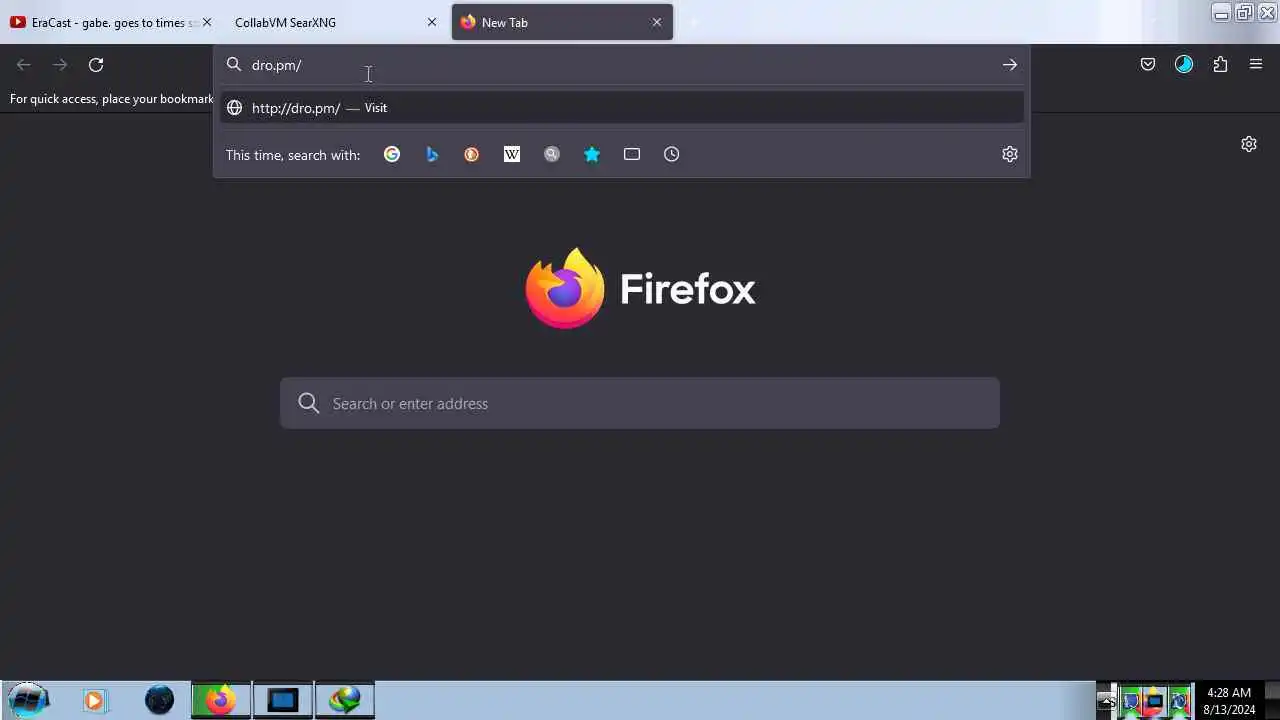Search history via the clock icon
1280x720 pixels.
(672, 154)
